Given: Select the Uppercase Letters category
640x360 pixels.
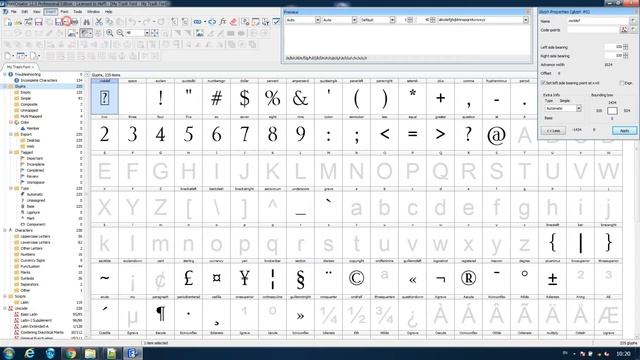Looking at the screenshot, I should [36, 236].
